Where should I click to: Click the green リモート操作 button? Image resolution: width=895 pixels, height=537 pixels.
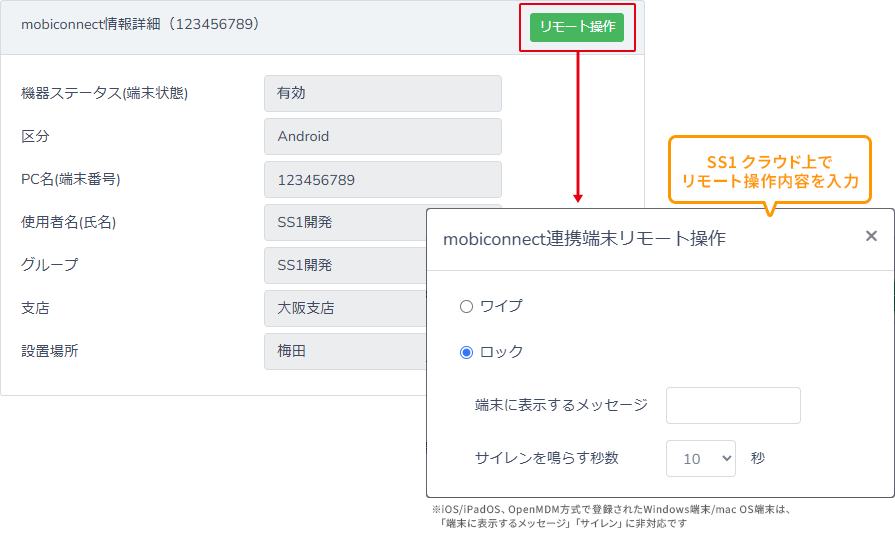coord(576,27)
